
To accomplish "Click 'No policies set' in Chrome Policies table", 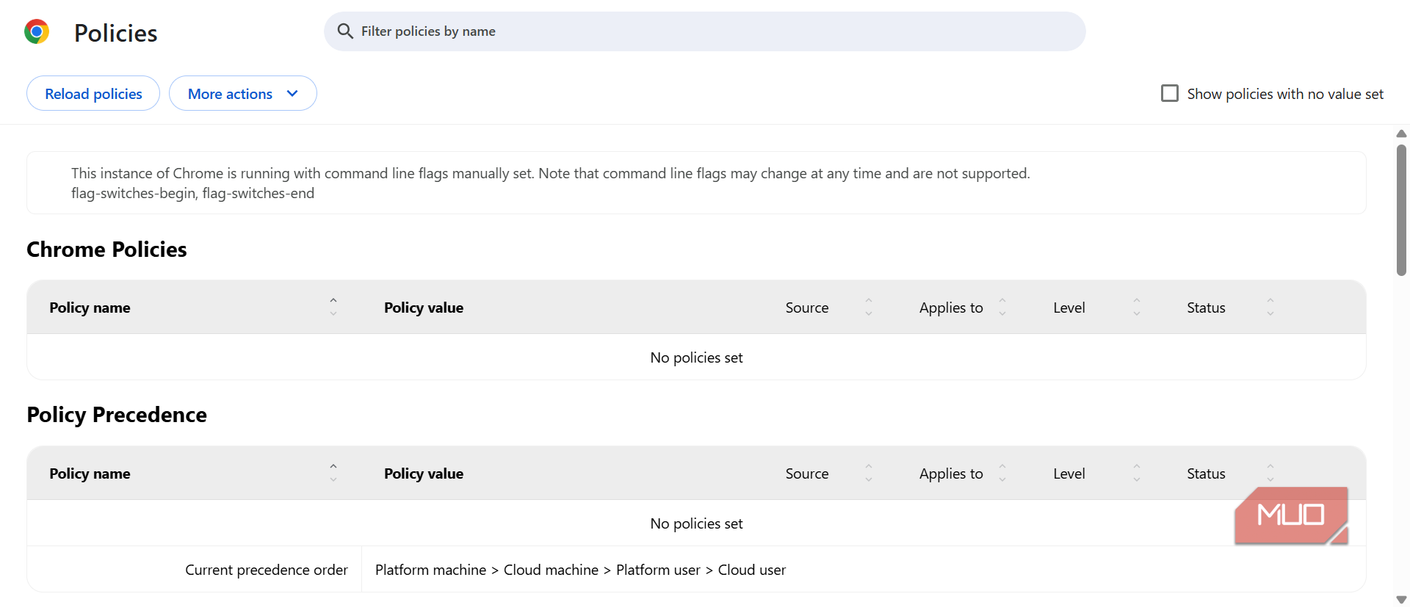I will [697, 357].
